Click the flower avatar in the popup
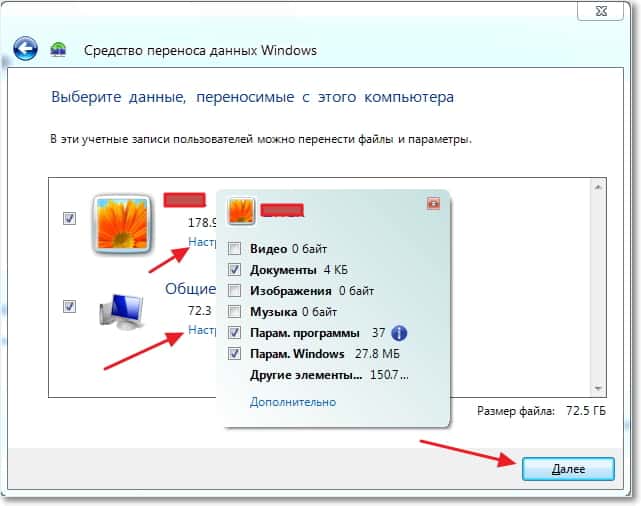 (241, 211)
